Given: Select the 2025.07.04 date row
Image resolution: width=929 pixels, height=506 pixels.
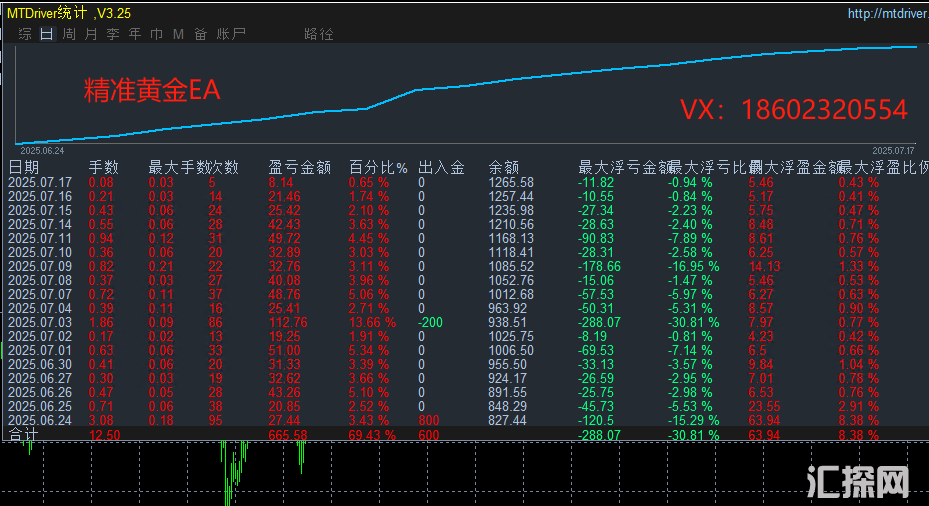Looking at the screenshot, I should tap(40, 309).
